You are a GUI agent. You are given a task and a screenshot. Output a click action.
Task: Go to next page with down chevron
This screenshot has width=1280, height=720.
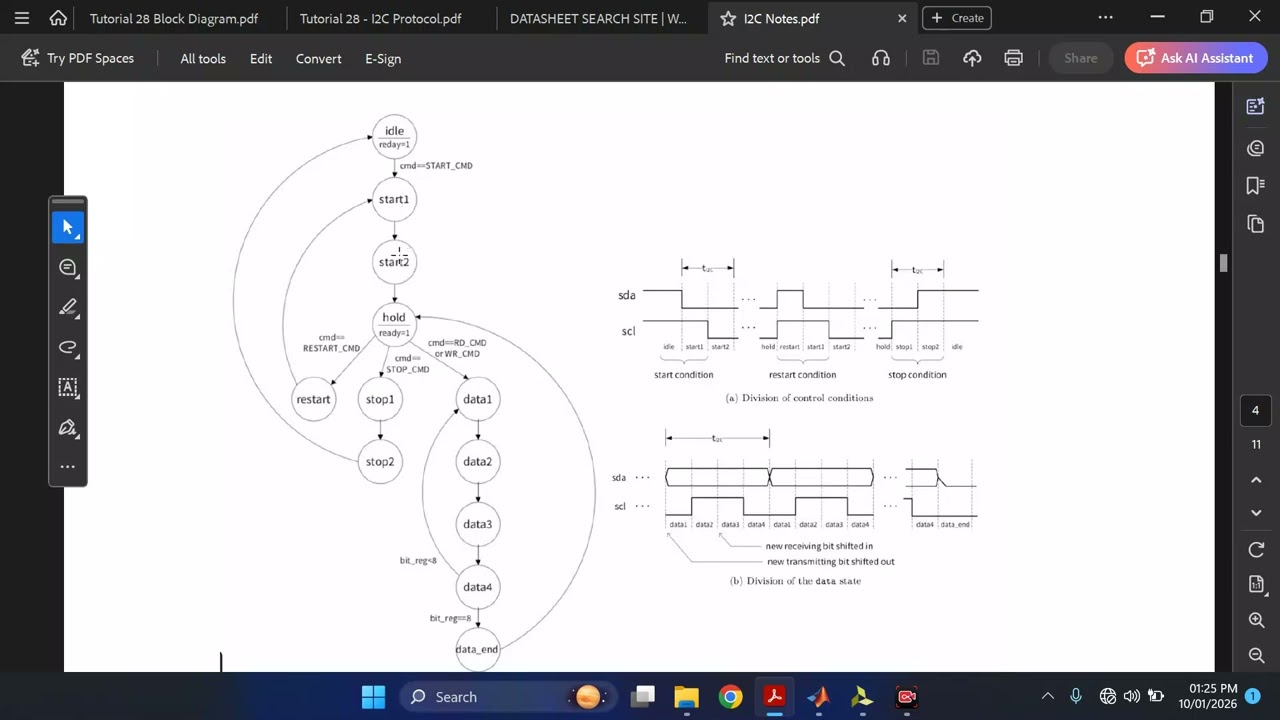(x=1256, y=512)
